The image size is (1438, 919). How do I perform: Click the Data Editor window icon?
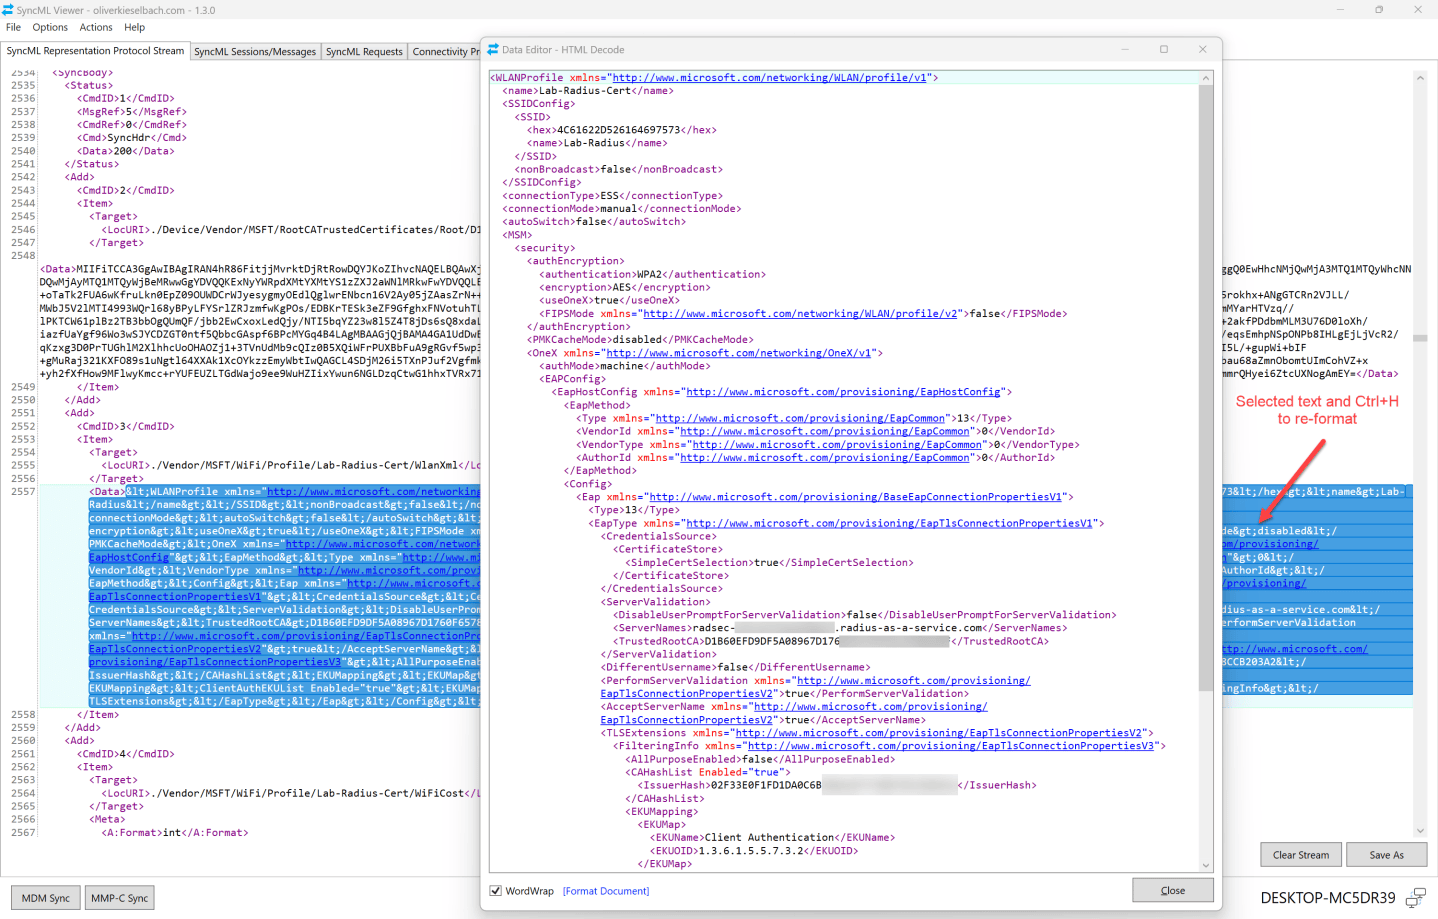coord(493,49)
